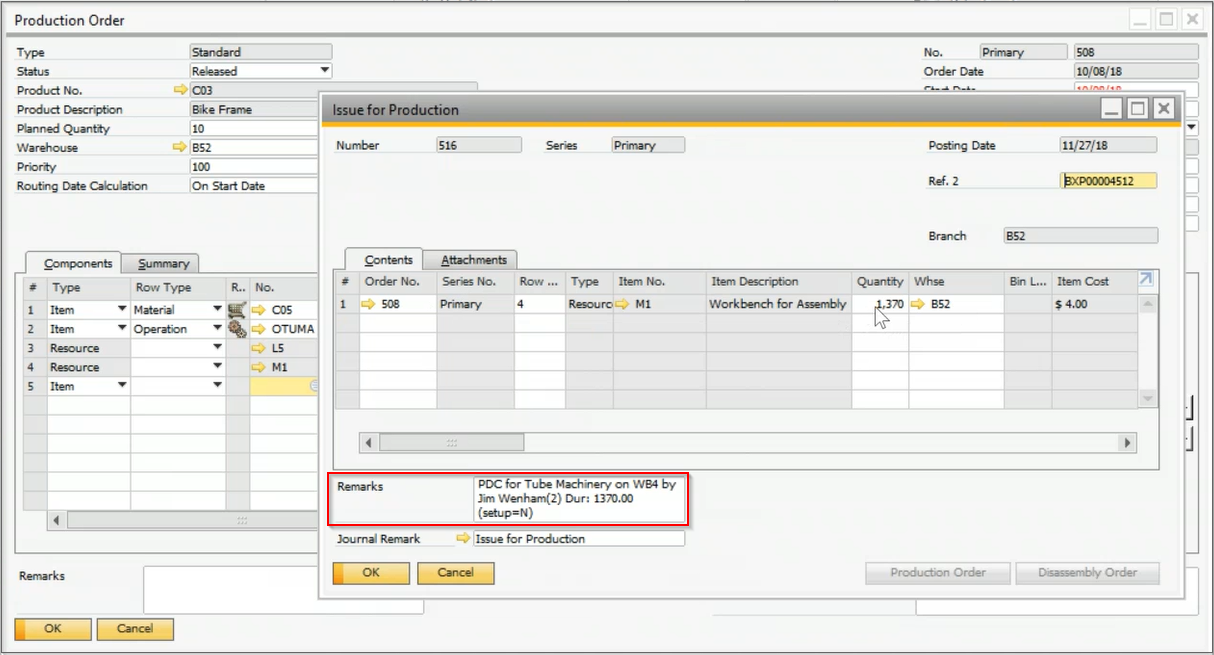
Task: Click the gears icon on the Operation row
Action: [x=237, y=329]
